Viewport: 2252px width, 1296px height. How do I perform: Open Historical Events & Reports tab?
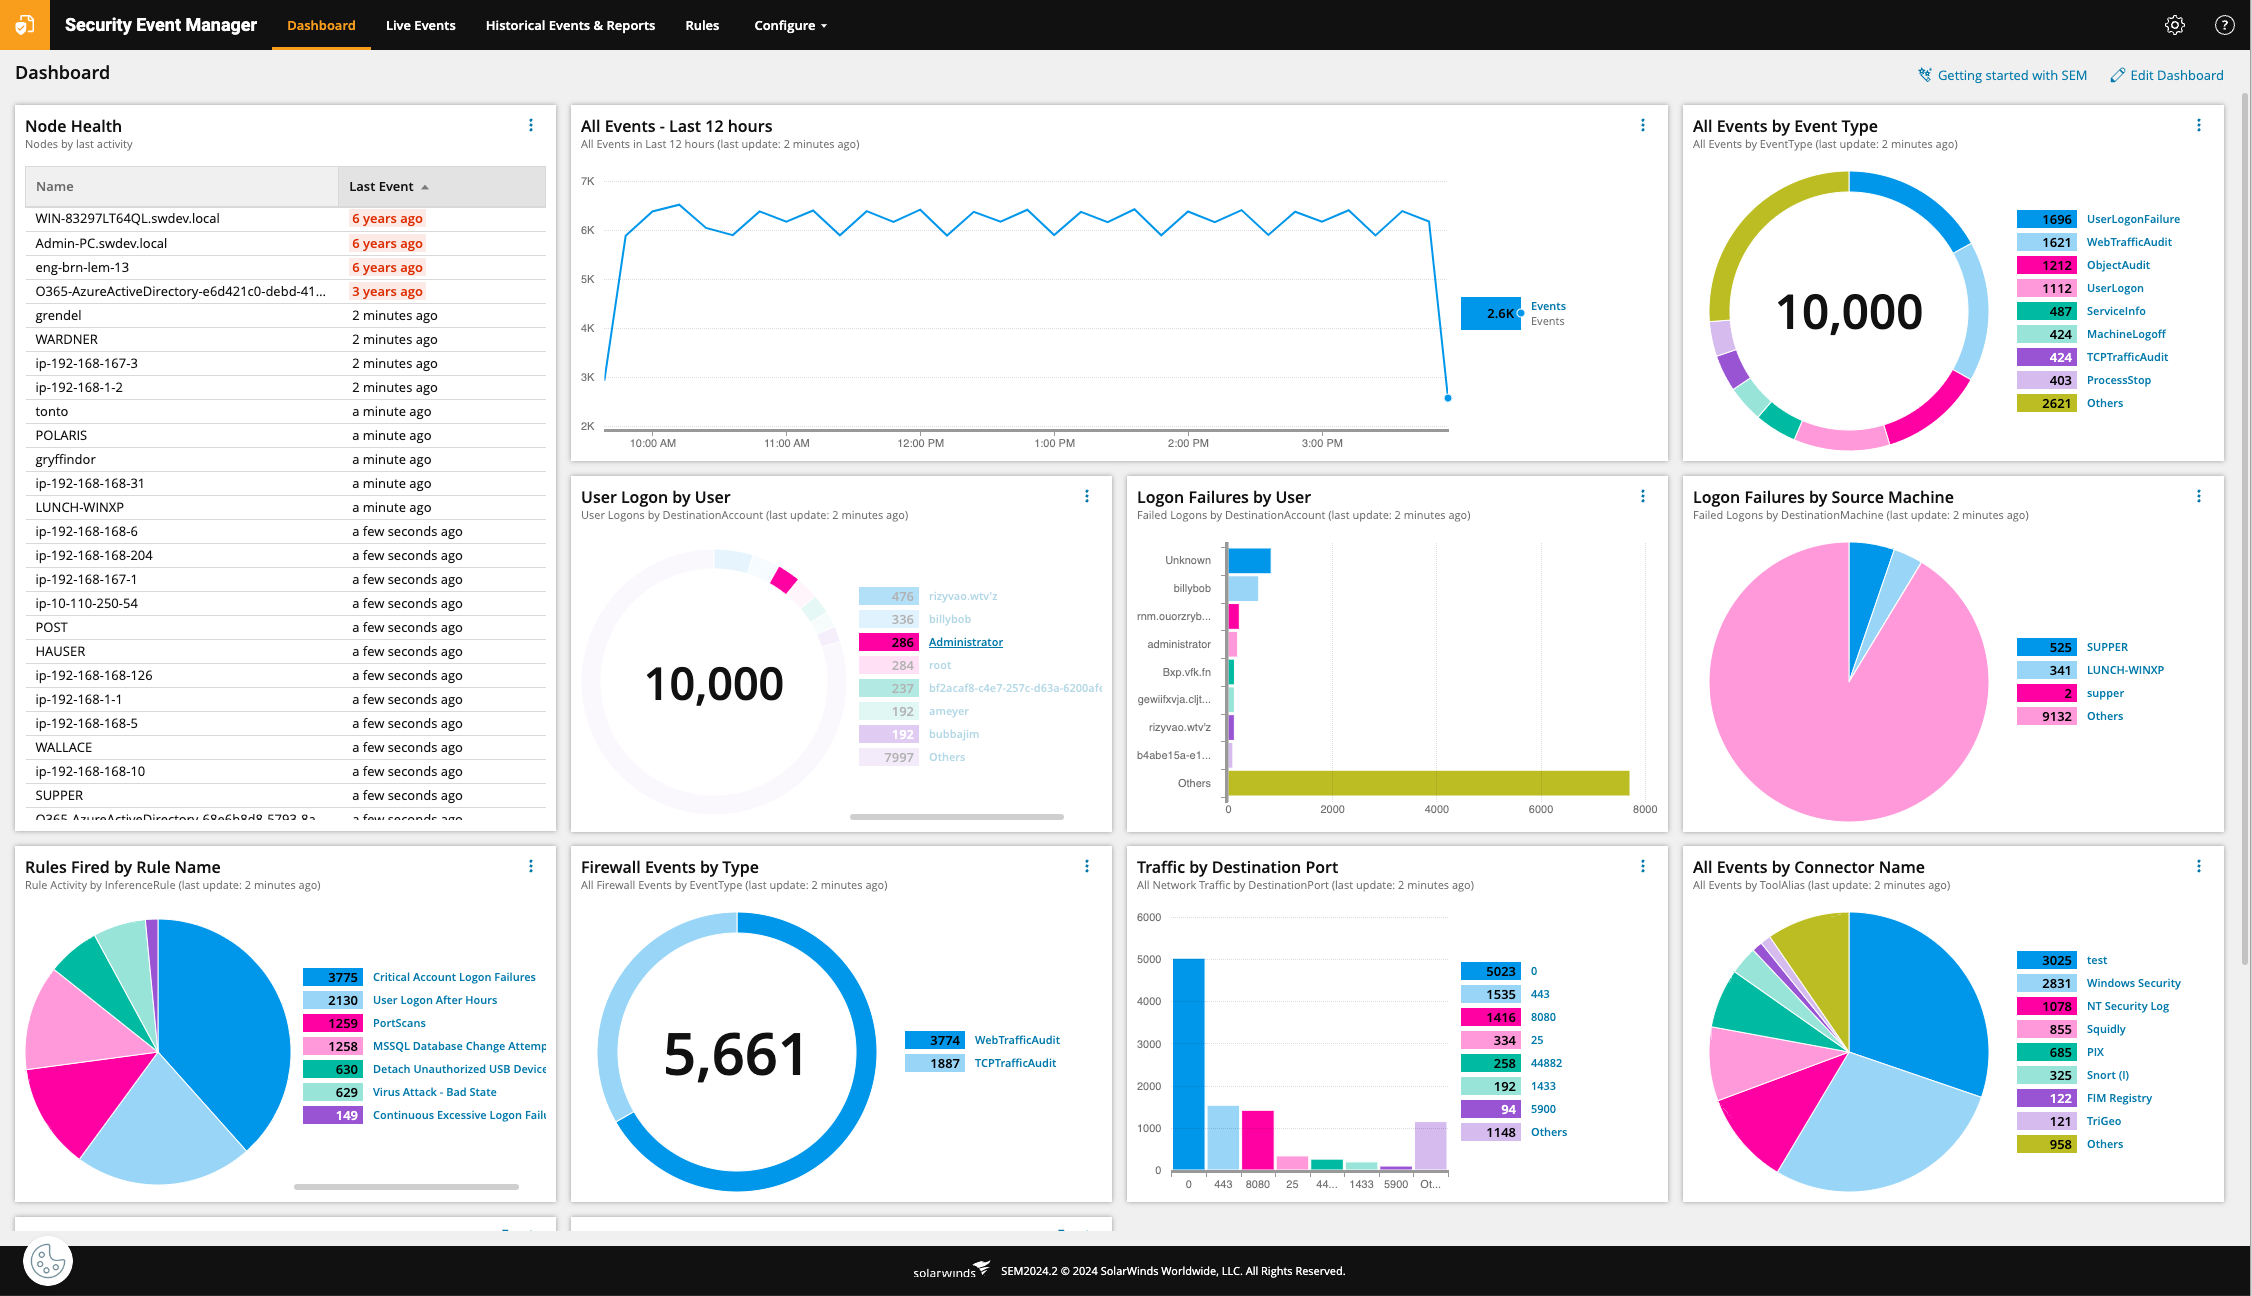[570, 25]
